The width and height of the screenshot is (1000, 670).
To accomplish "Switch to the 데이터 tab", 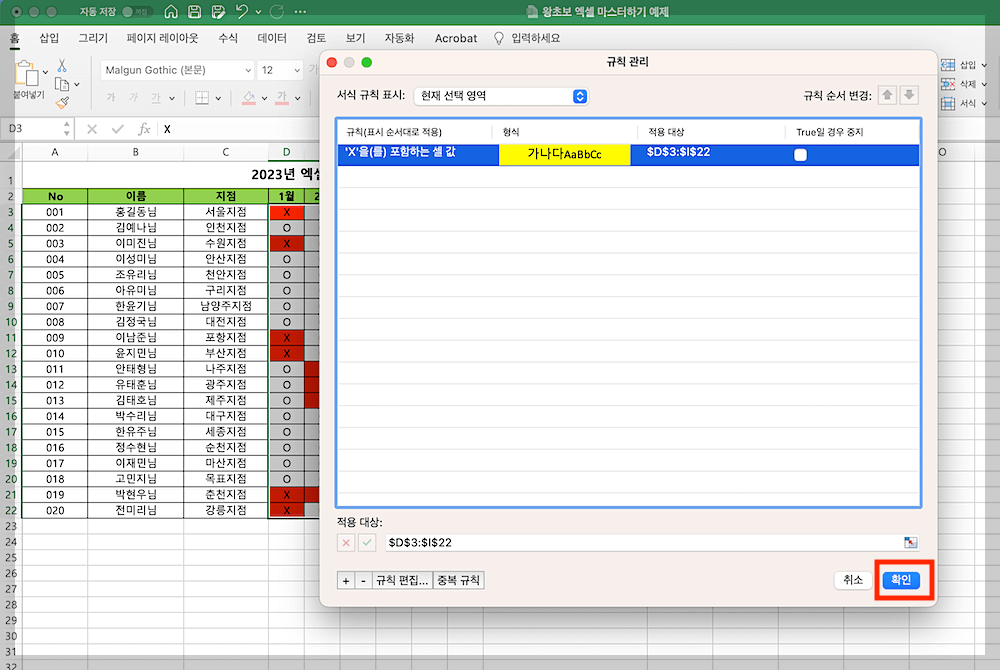I will tap(272, 38).
